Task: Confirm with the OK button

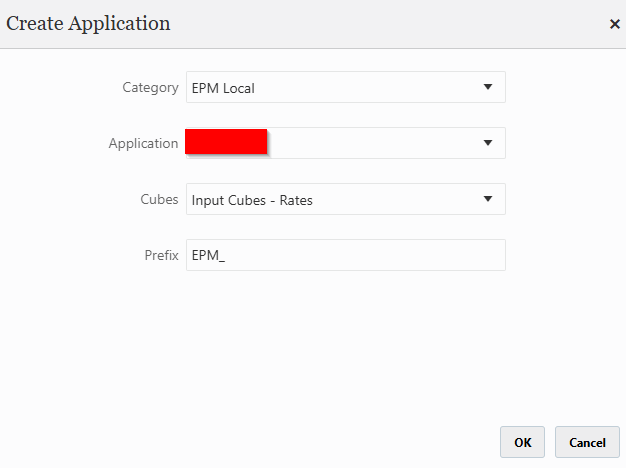Action: (522, 442)
